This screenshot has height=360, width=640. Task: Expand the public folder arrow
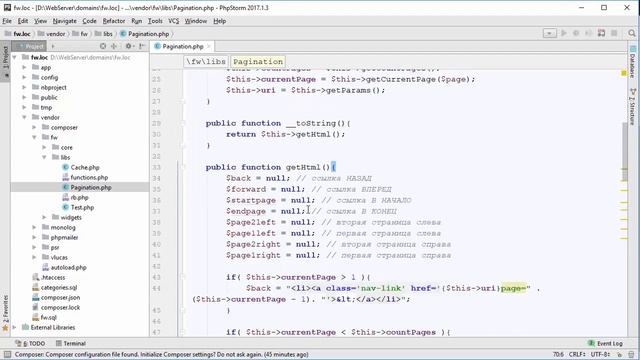[24, 97]
